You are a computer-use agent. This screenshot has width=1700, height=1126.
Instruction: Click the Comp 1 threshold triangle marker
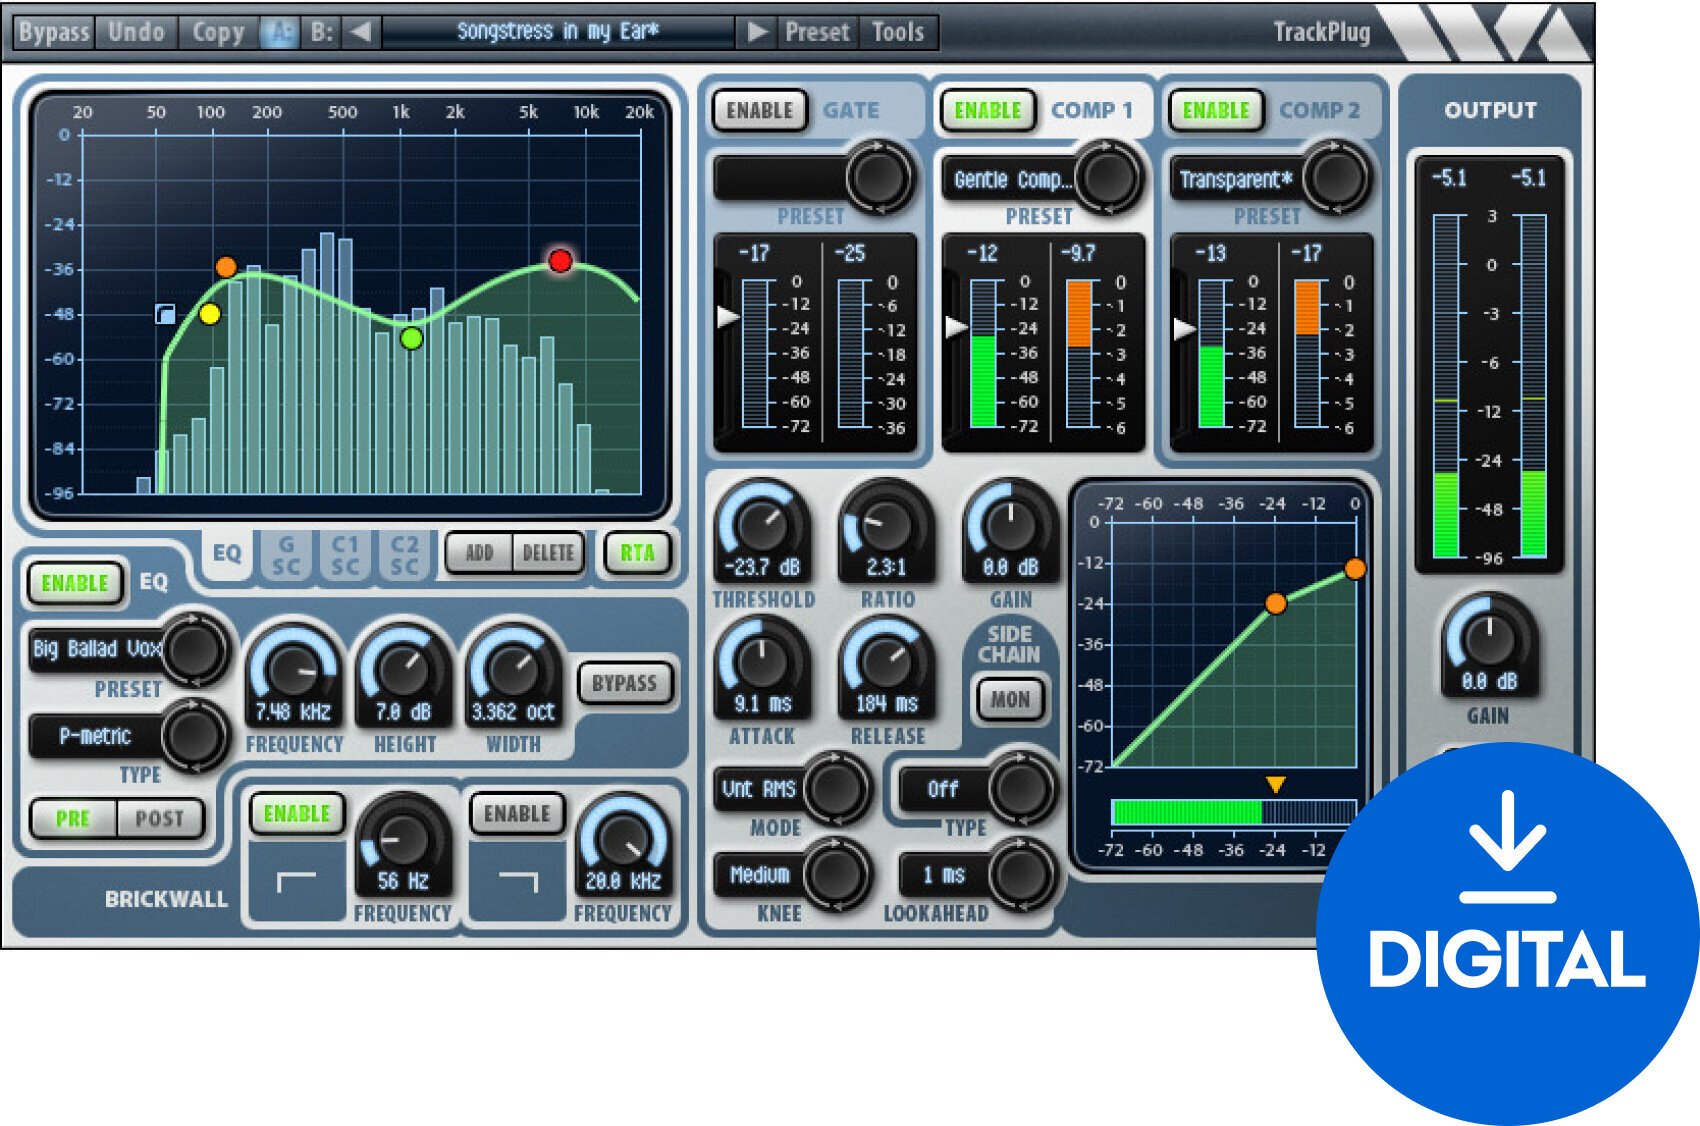tap(957, 326)
